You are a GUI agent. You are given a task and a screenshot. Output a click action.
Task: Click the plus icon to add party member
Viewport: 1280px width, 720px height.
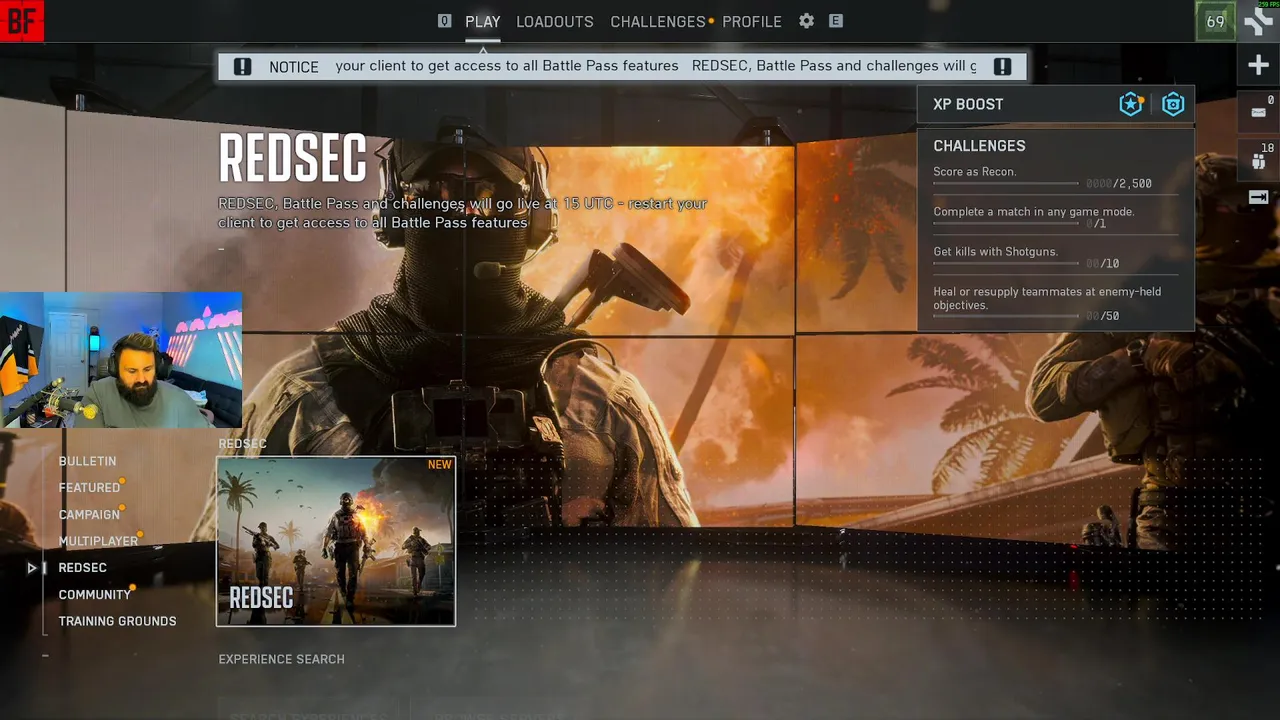pyautogui.click(x=1258, y=66)
